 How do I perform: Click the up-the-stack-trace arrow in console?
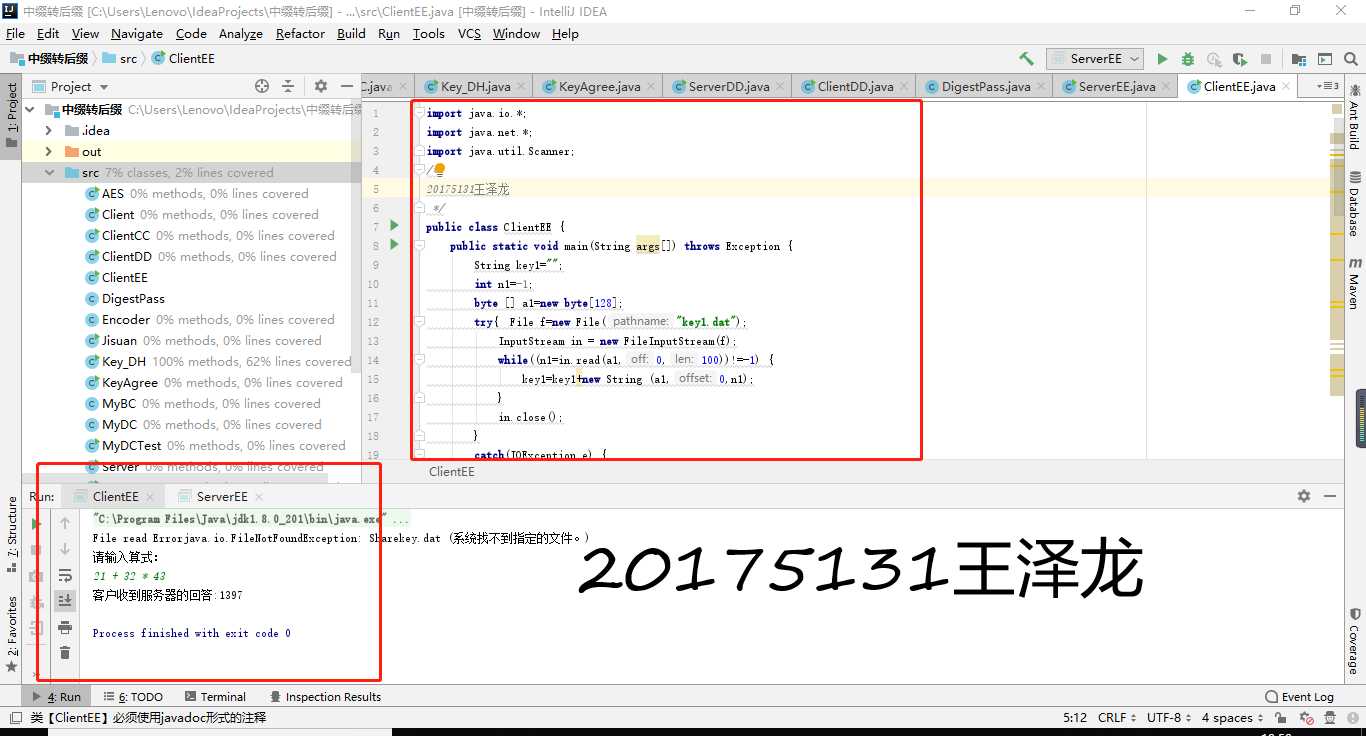point(65,523)
